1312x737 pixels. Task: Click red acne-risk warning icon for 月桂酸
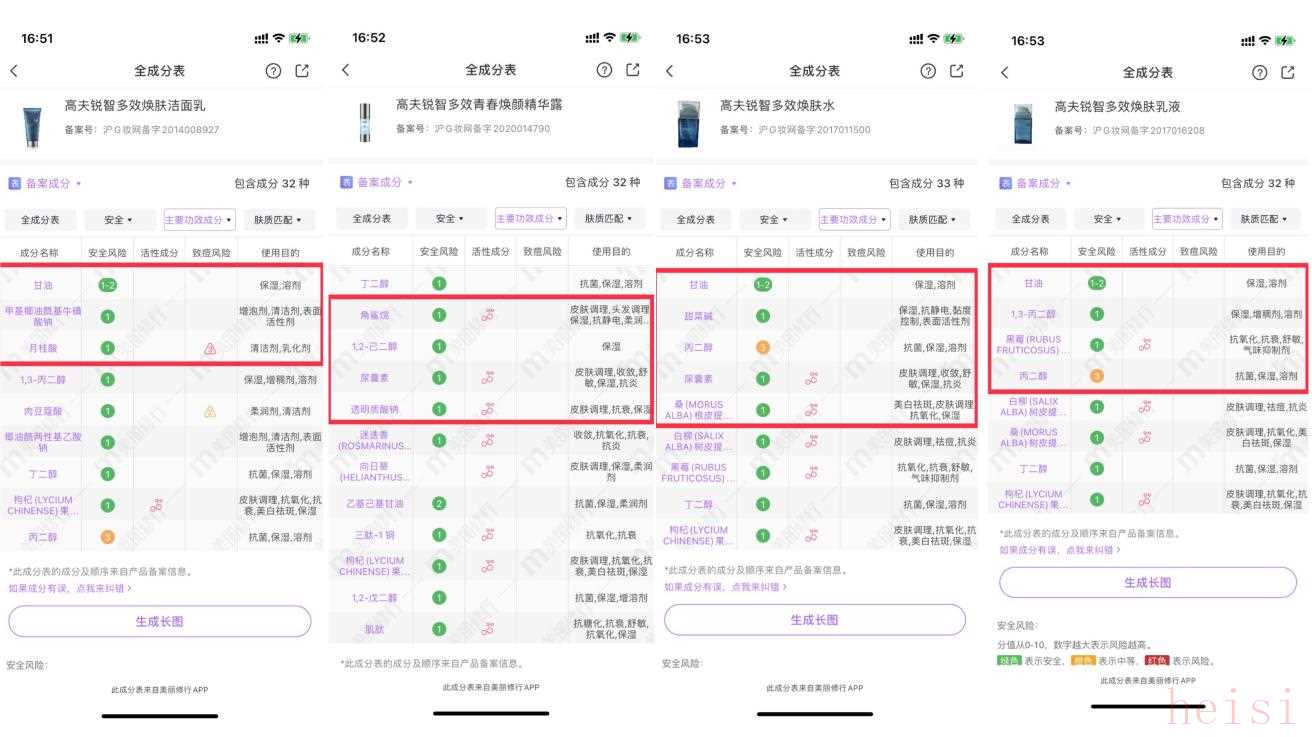tap(210, 349)
